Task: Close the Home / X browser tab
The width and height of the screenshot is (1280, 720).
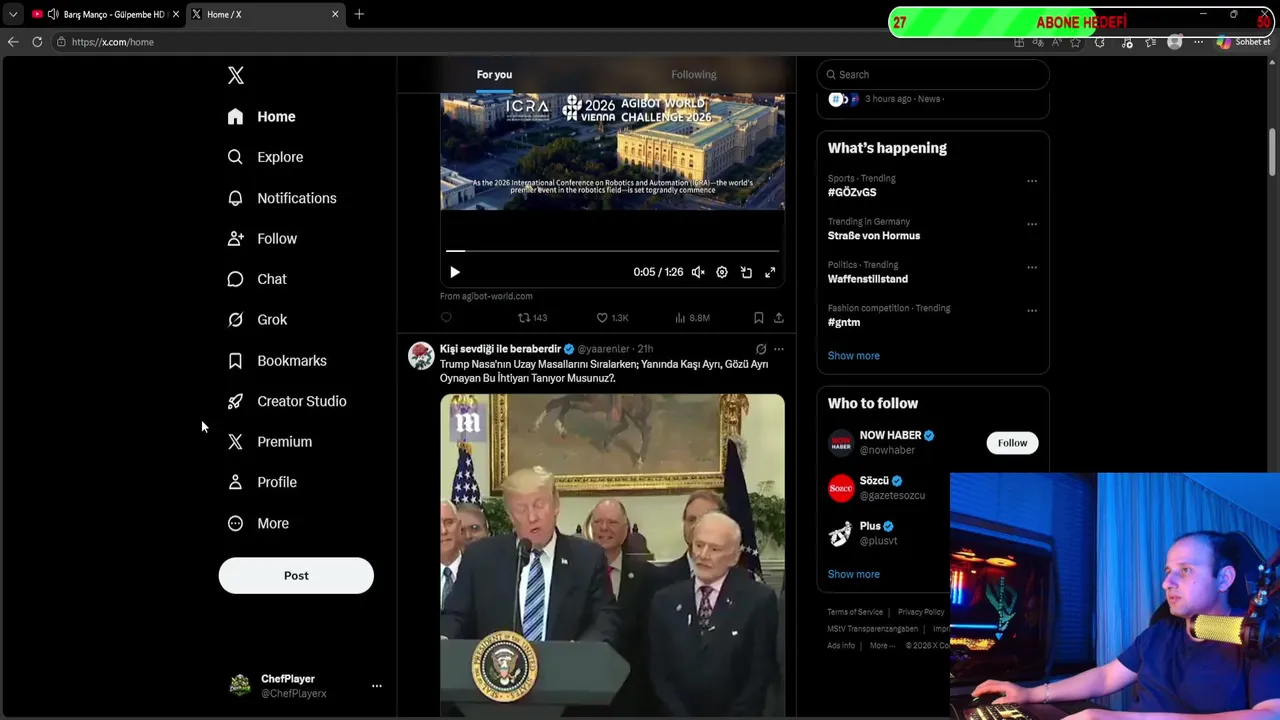Action: pos(335,14)
